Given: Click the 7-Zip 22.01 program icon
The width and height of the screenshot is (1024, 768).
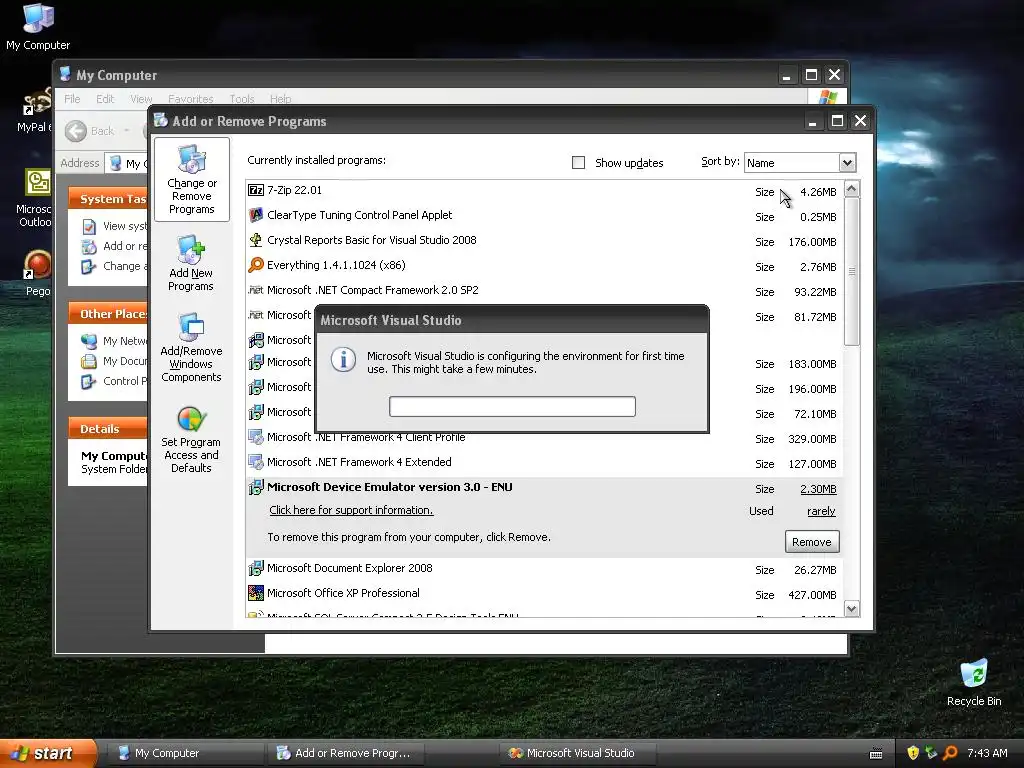Looking at the screenshot, I should point(256,190).
